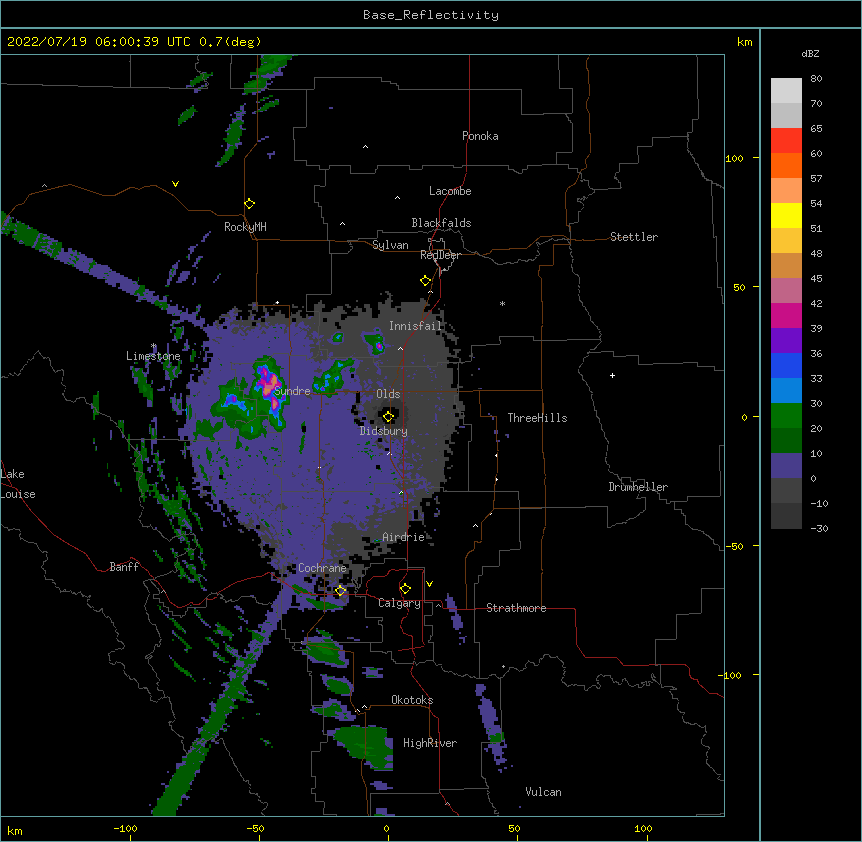Click the -30 value at legend bottom

click(819, 528)
